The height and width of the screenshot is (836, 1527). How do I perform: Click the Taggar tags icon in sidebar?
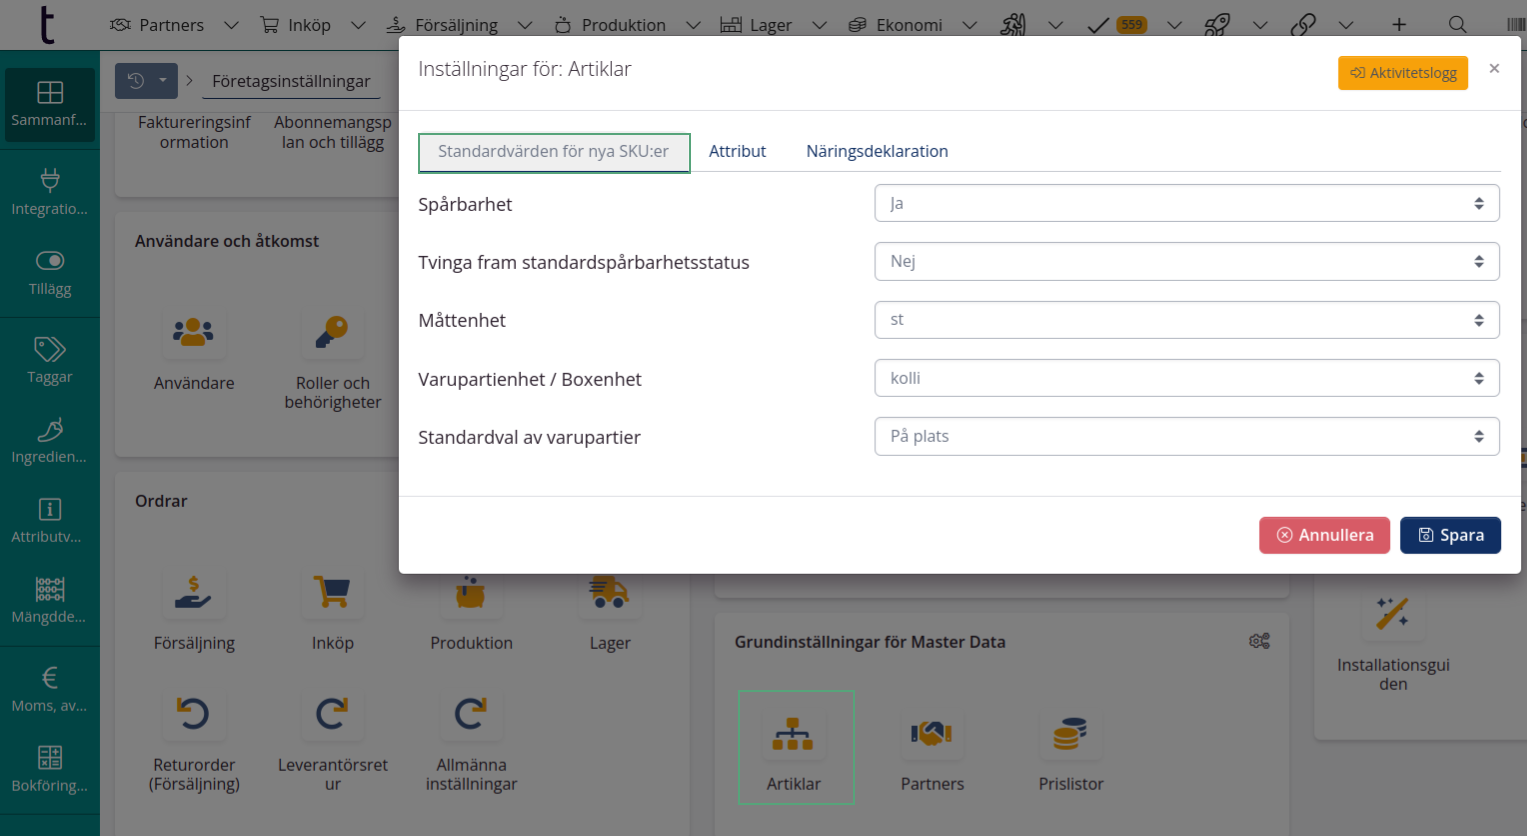point(49,349)
